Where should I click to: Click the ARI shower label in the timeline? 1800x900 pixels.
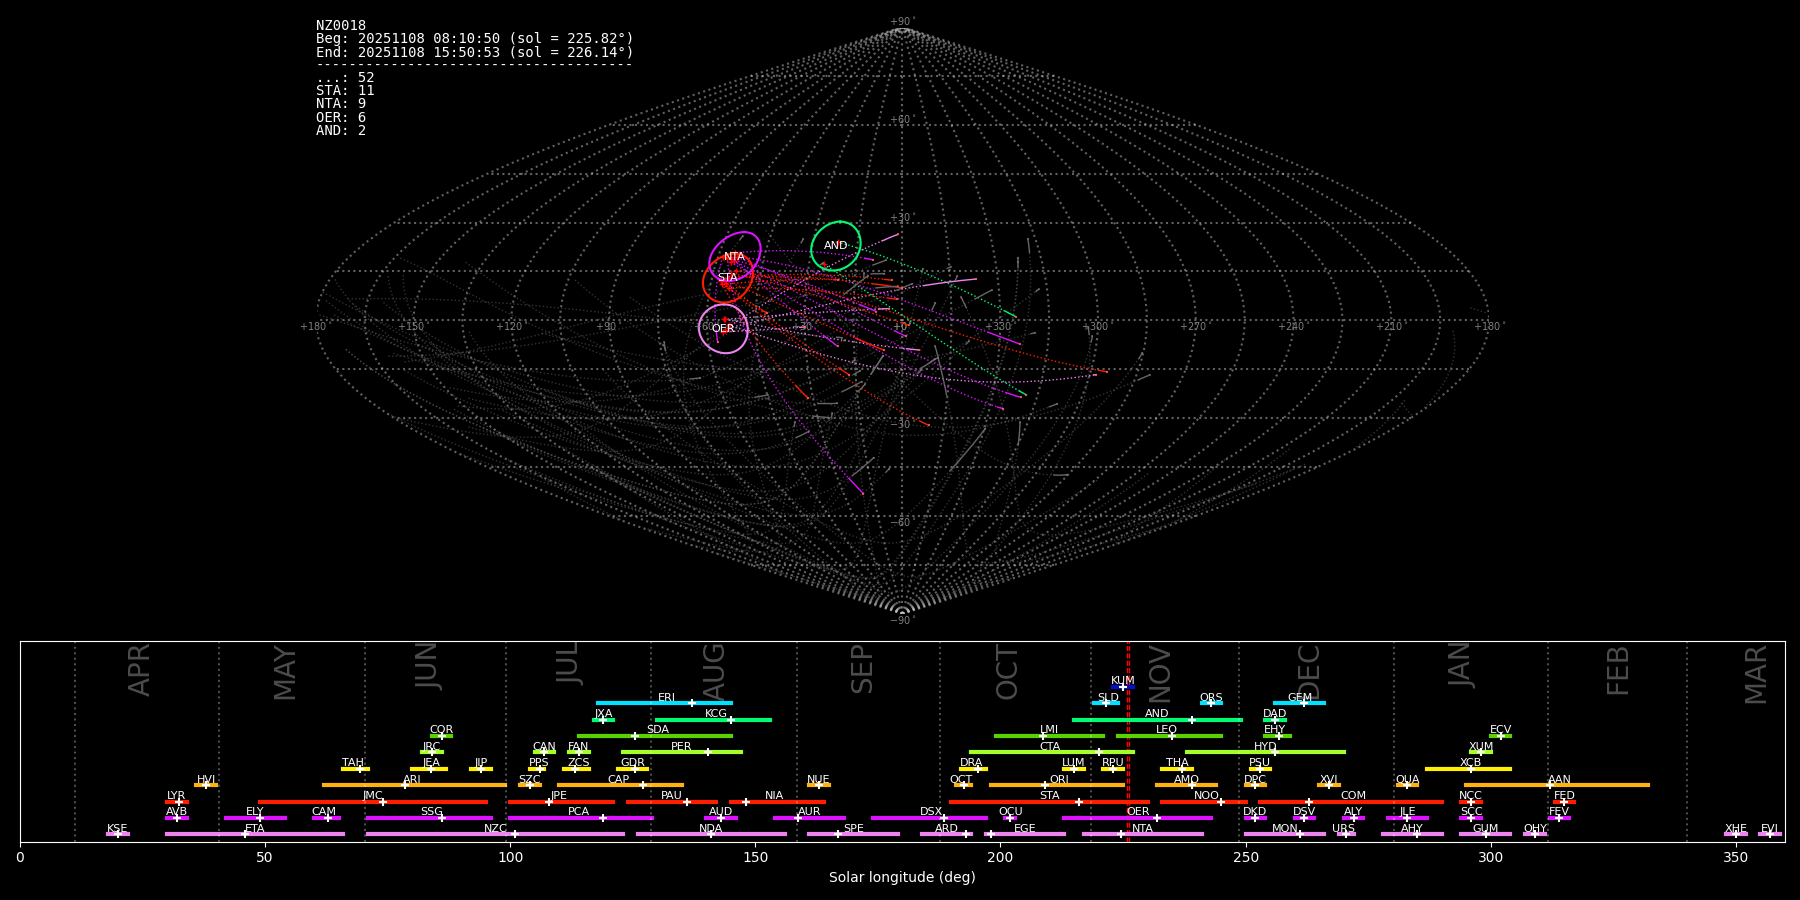pos(412,780)
